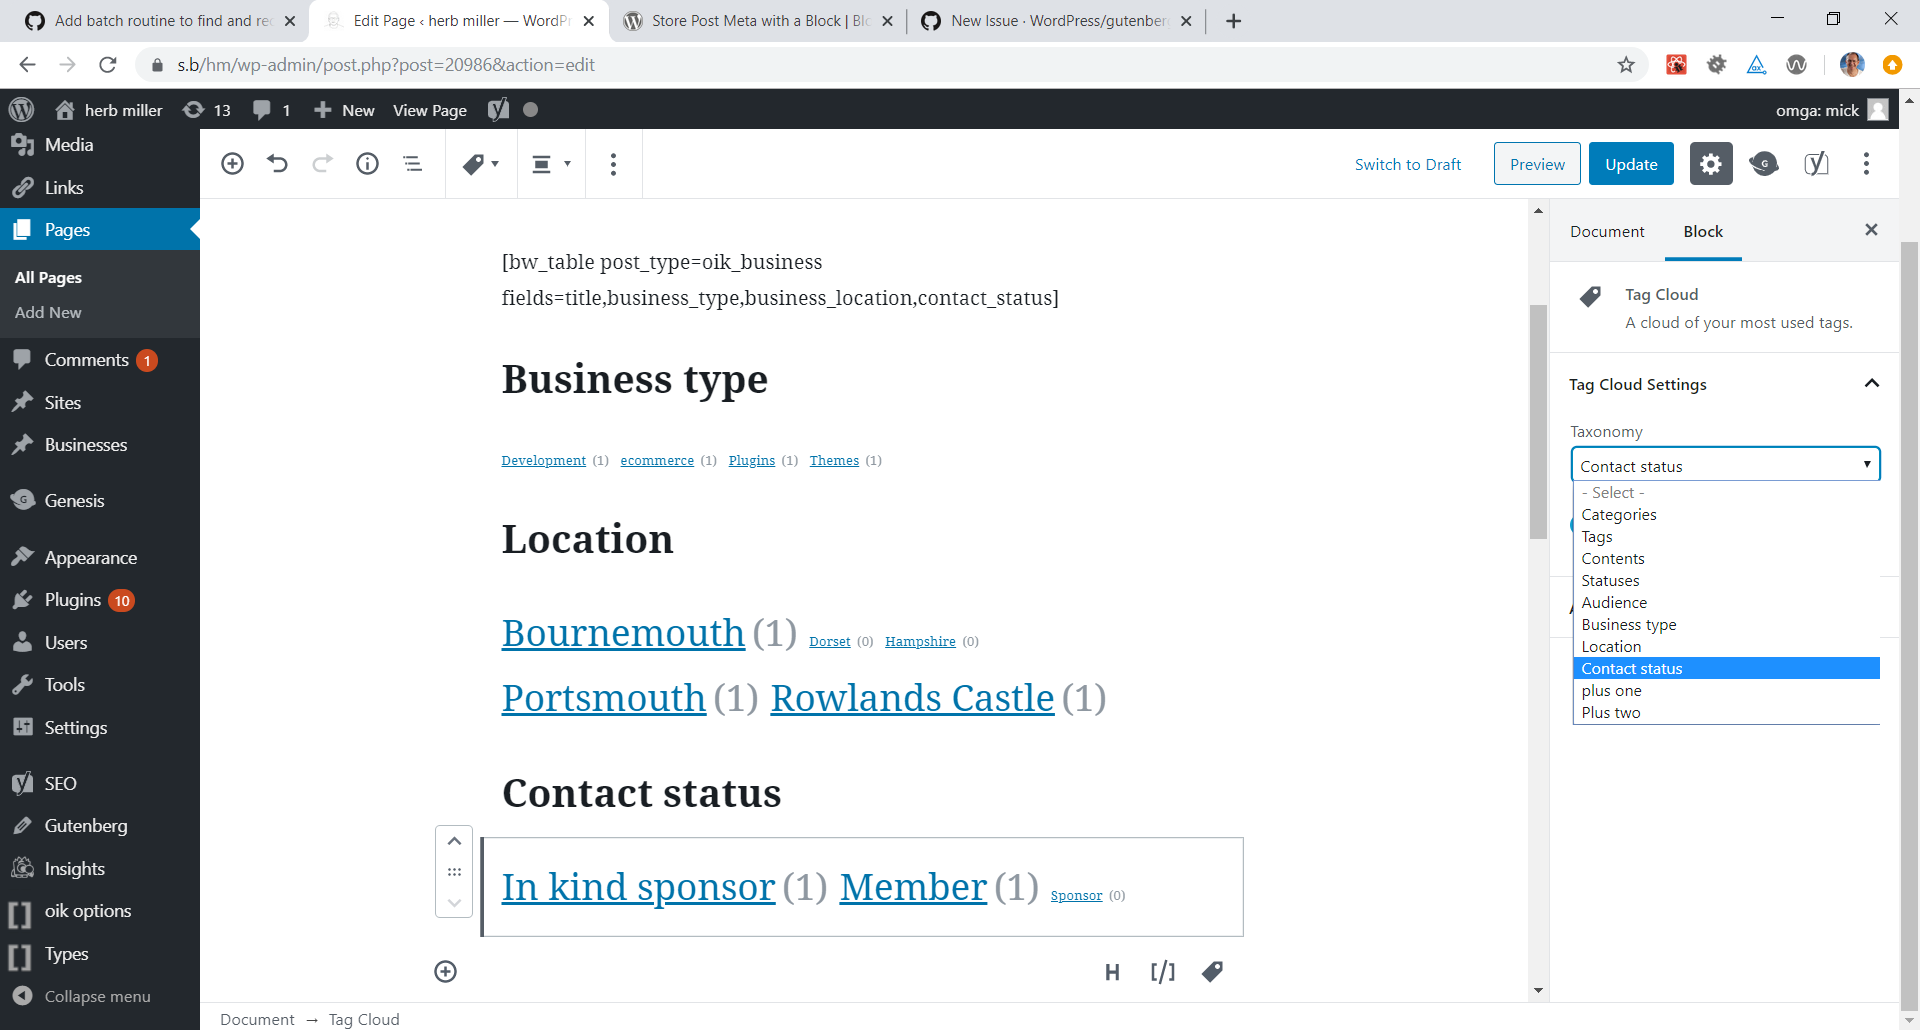Click the shortcode icon below the block
1920x1030 pixels.
coord(1162,971)
